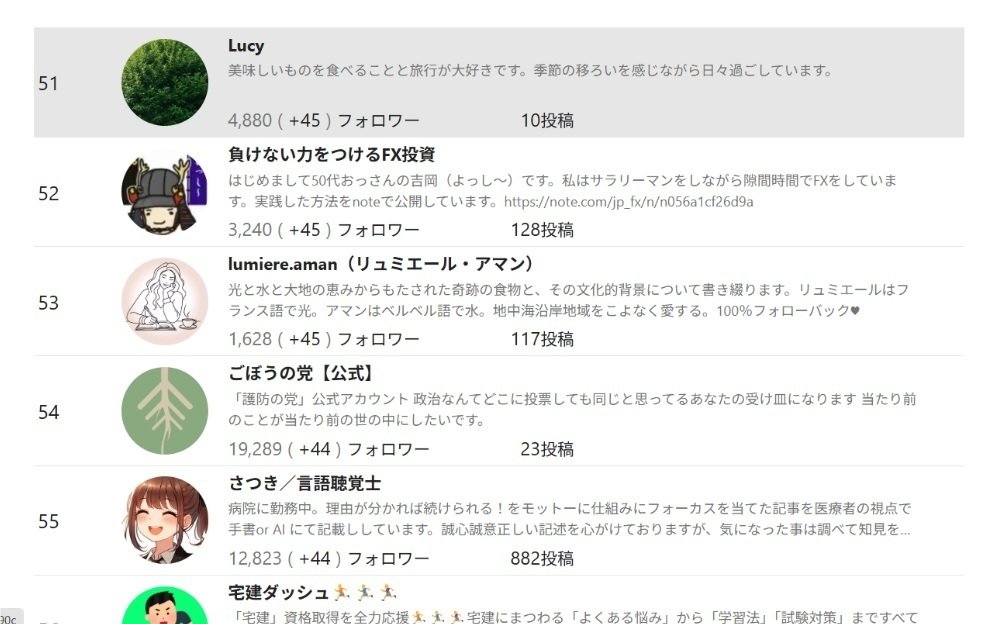Open the 宅建ダッシュ profile title

[312, 593]
